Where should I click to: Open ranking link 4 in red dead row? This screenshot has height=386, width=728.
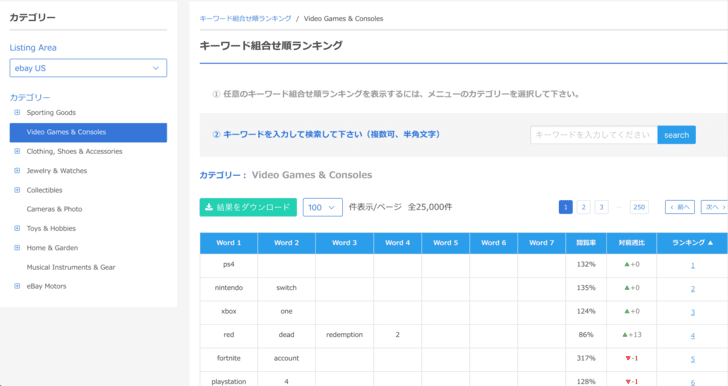(693, 335)
